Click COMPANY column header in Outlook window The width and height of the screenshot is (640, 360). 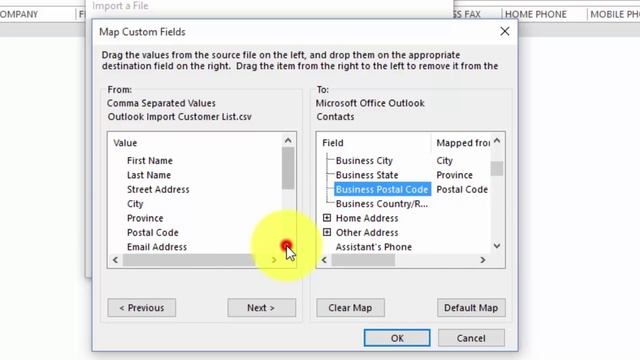coord(19,14)
